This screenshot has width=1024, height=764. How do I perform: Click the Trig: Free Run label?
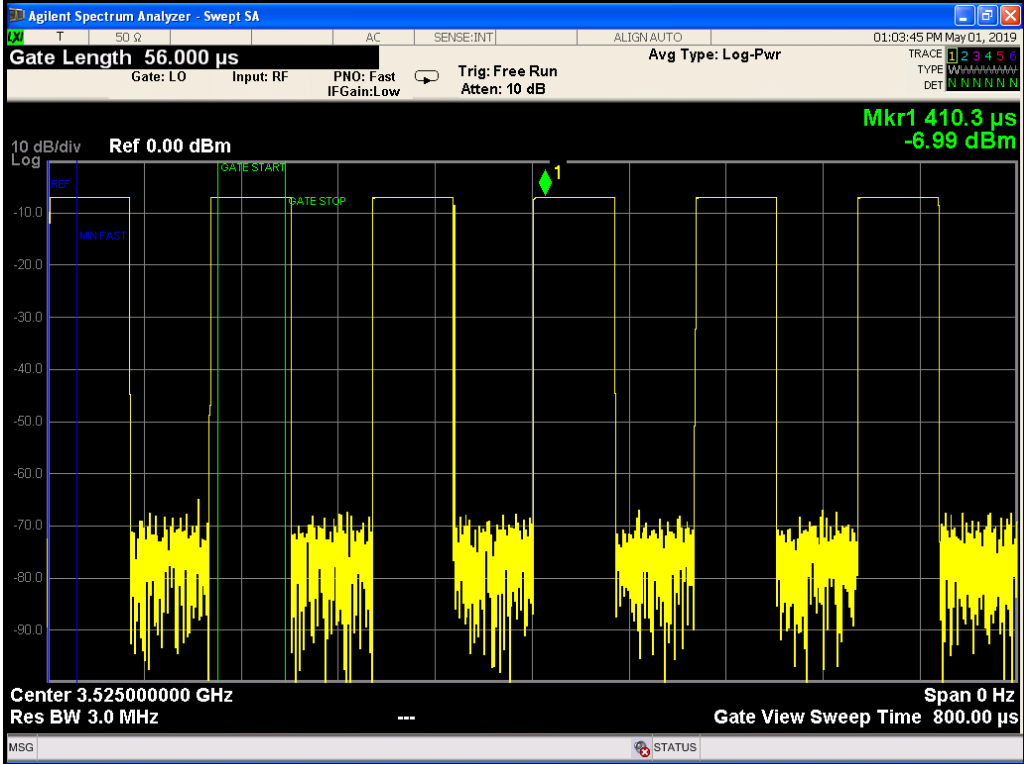[x=507, y=71]
